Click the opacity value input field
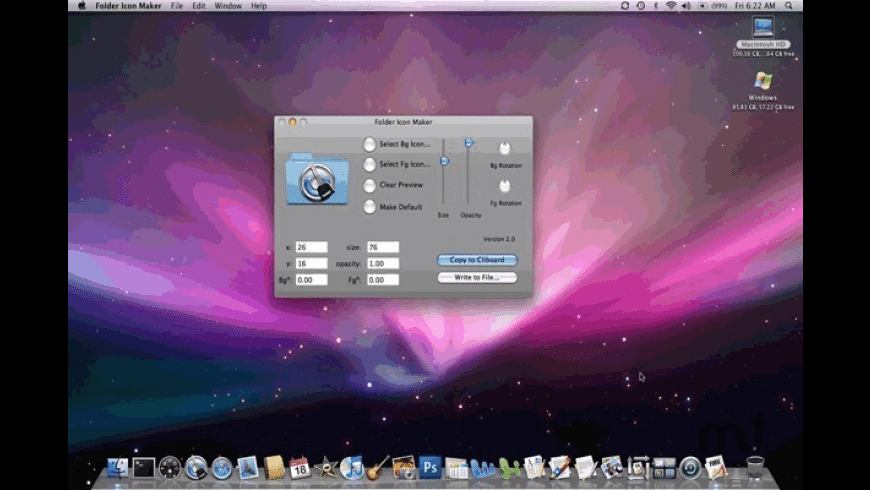Viewport: 870px width, 490px height. click(383, 264)
